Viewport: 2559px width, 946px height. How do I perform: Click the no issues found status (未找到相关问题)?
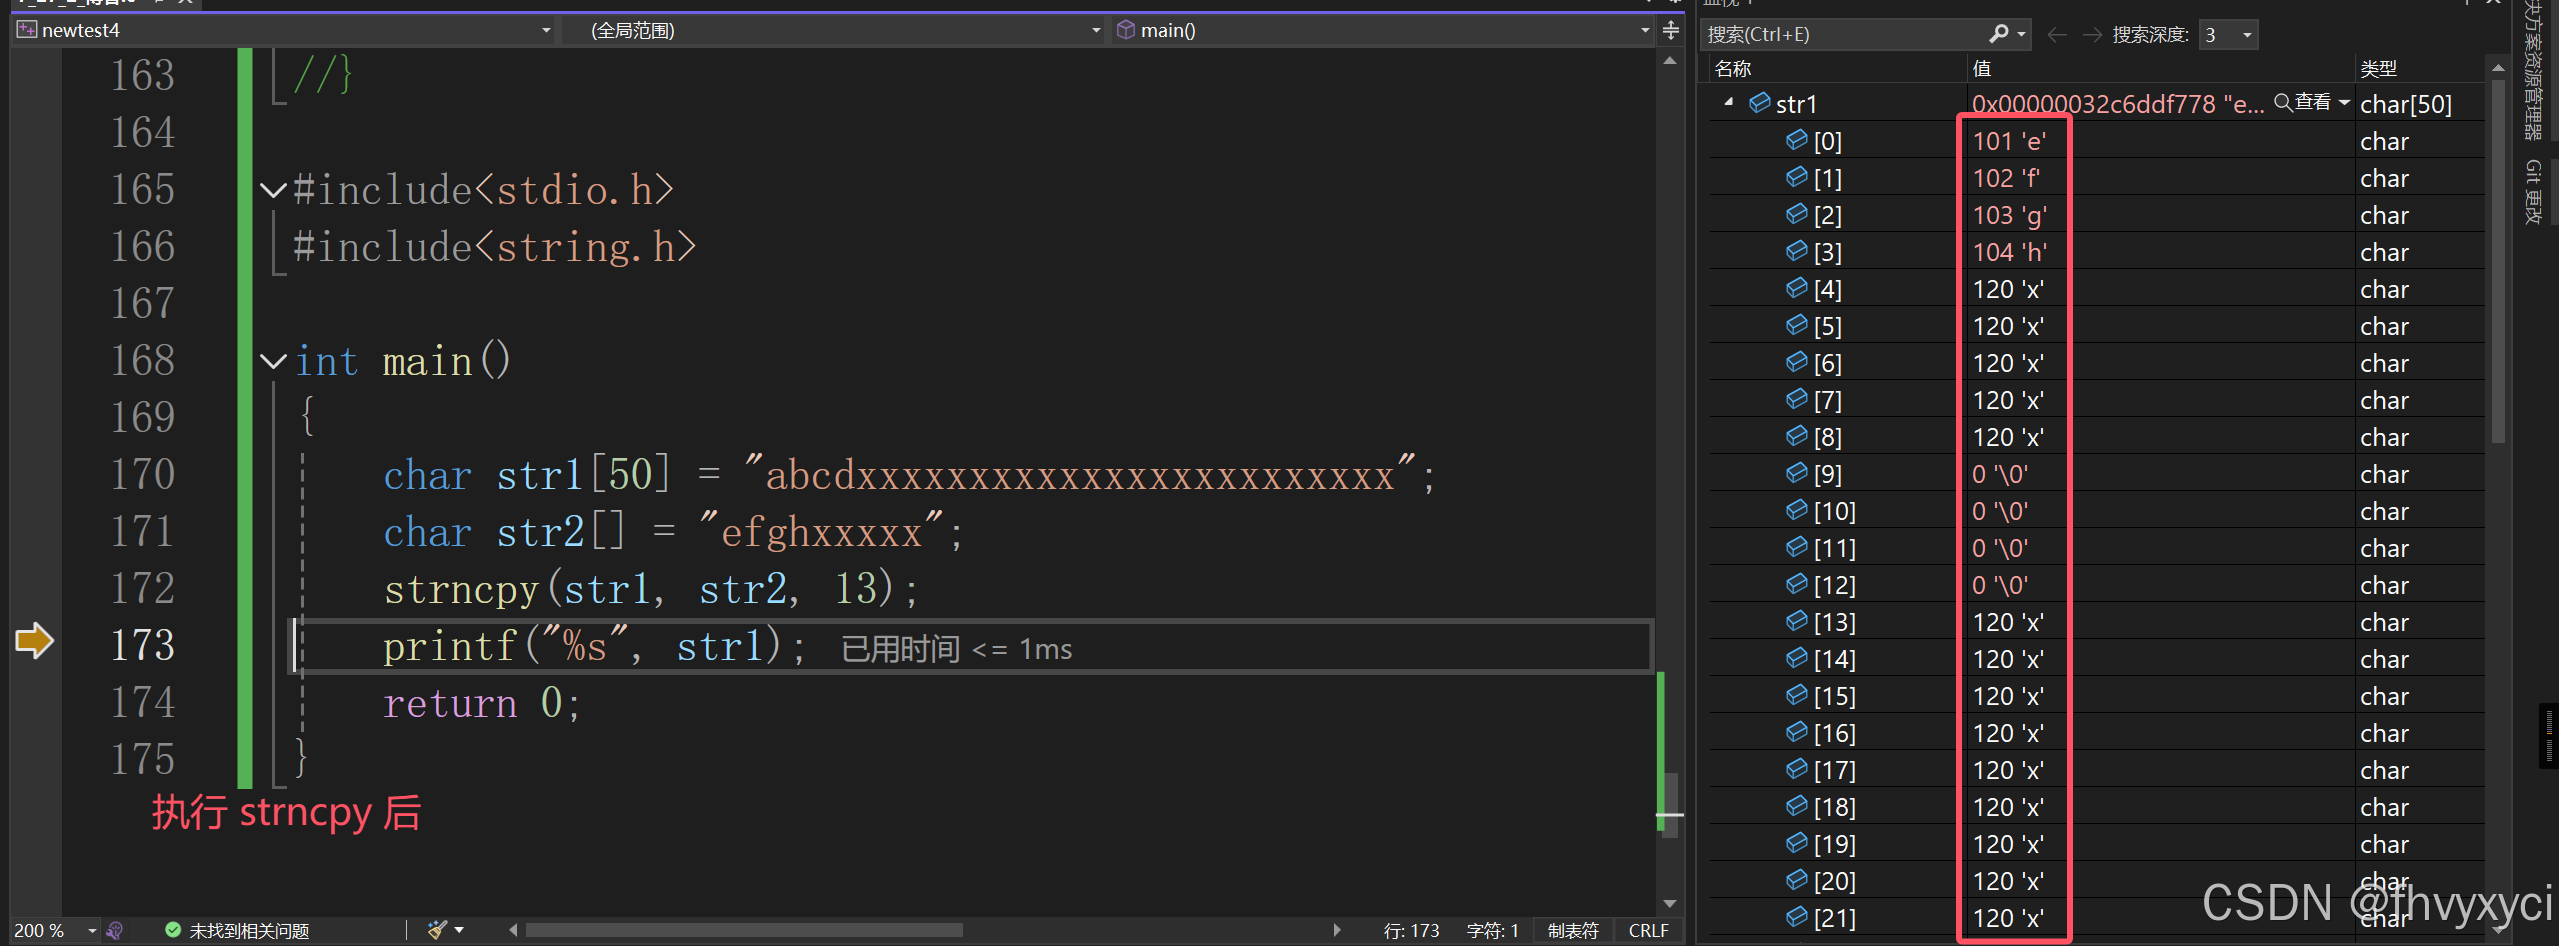click(238, 931)
